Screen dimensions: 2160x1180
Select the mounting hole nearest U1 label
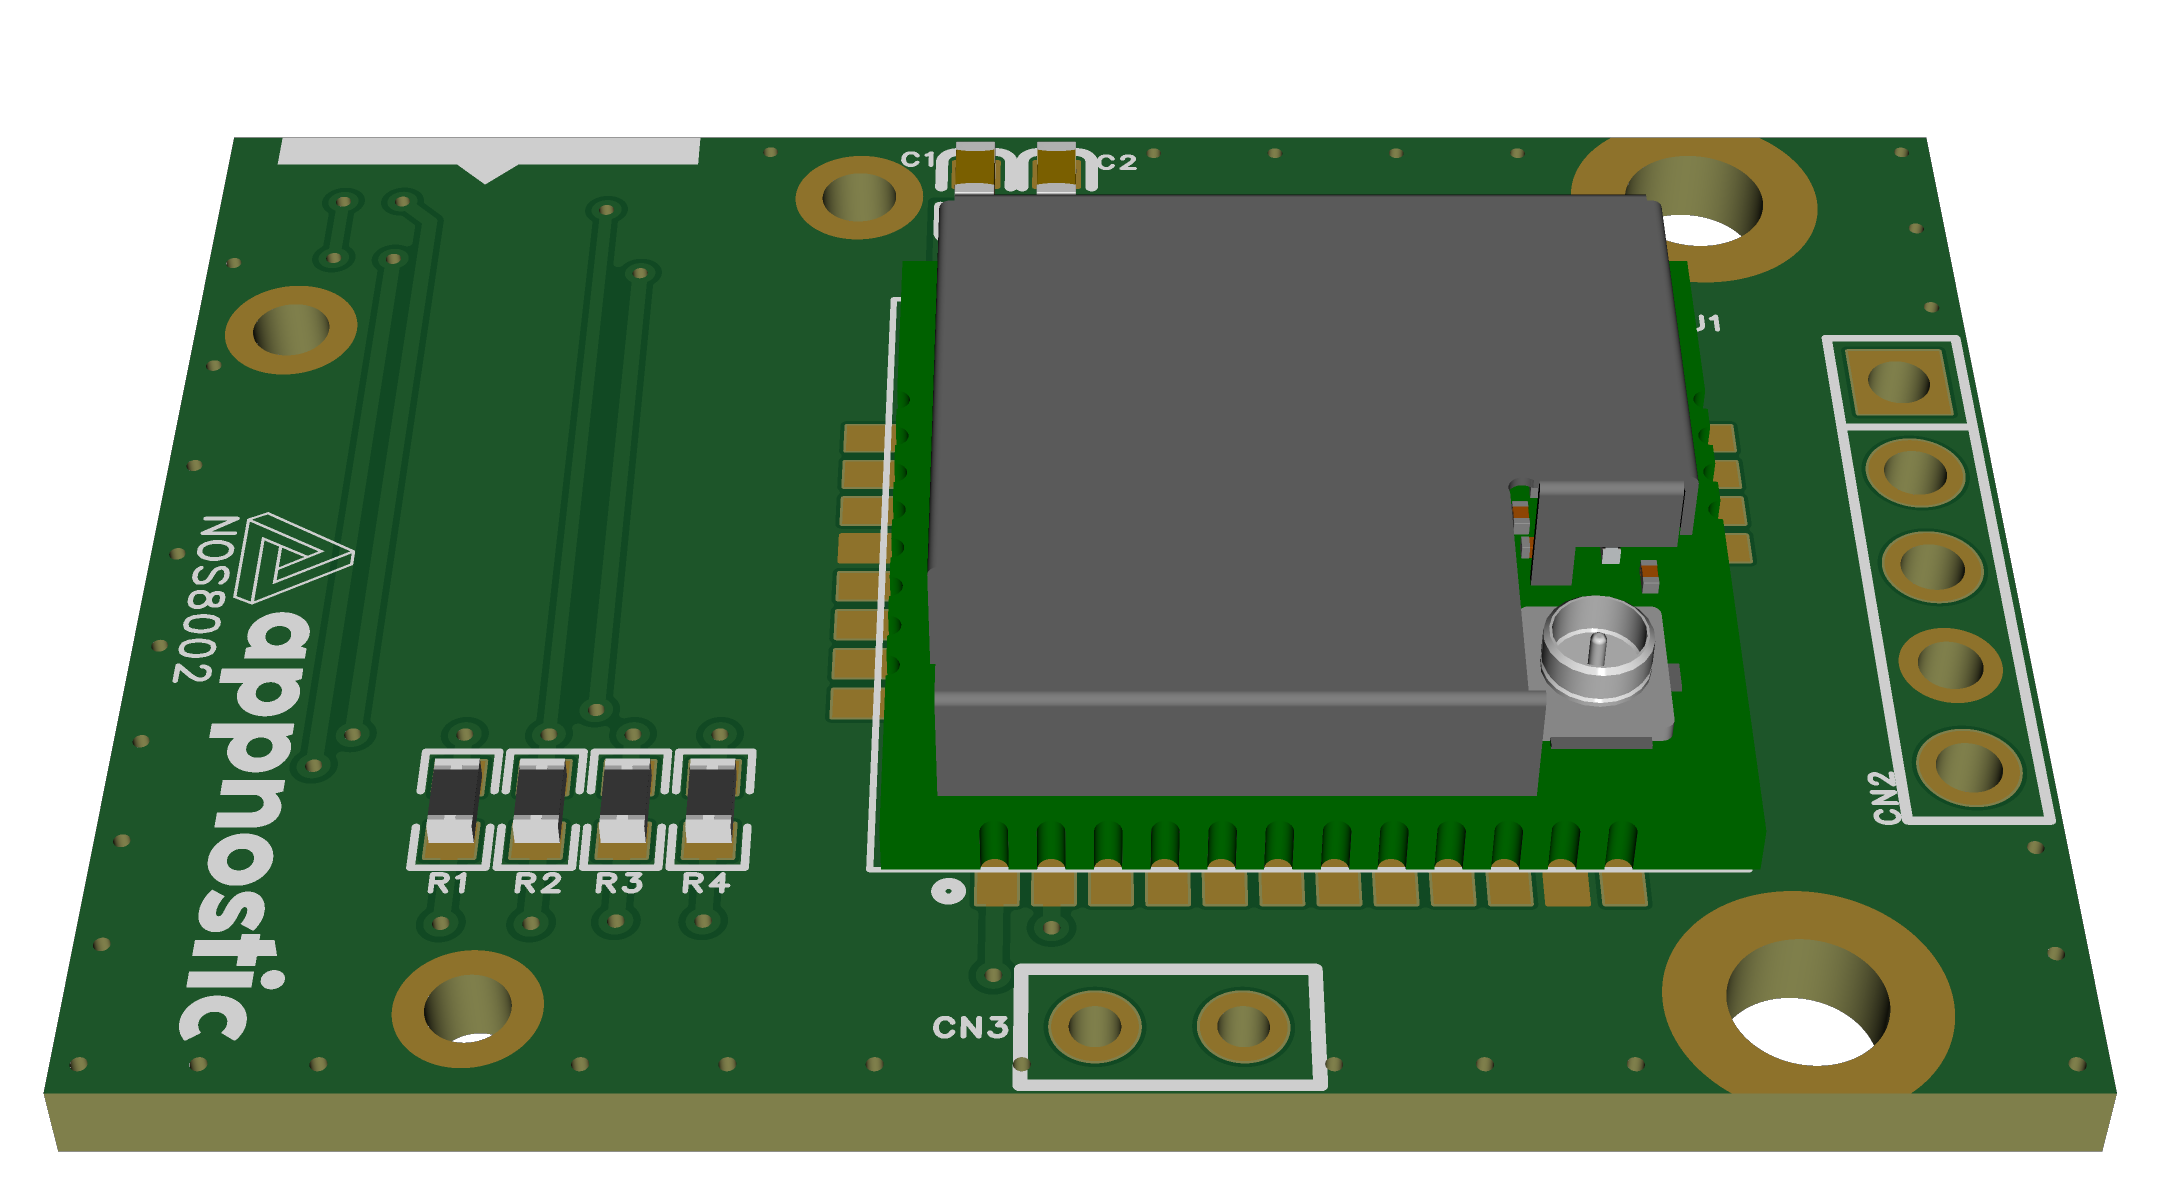point(1695,208)
